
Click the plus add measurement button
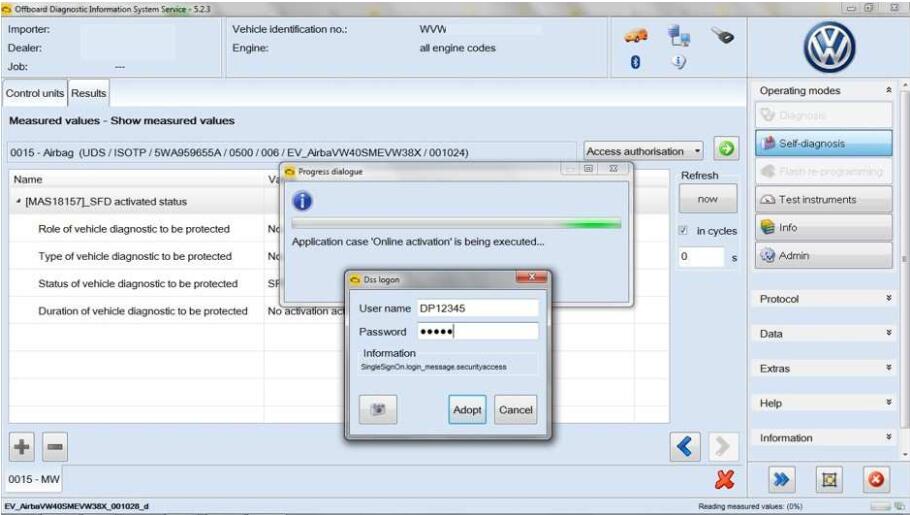(x=22, y=446)
